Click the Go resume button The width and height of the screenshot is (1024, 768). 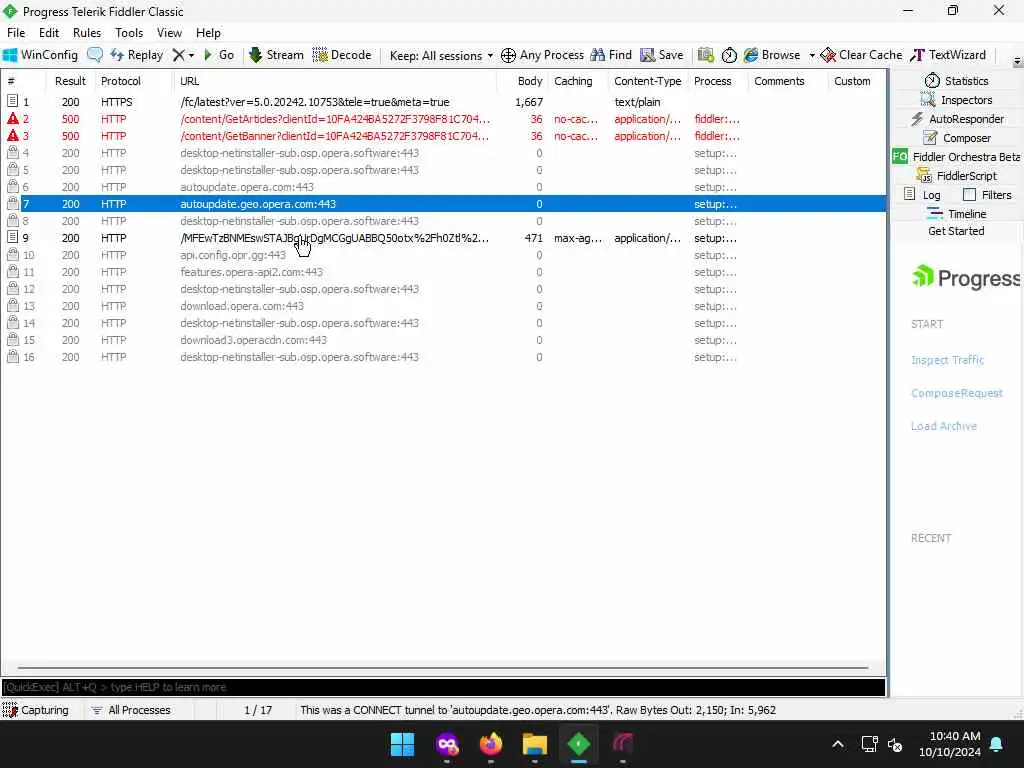(x=219, y=55)
